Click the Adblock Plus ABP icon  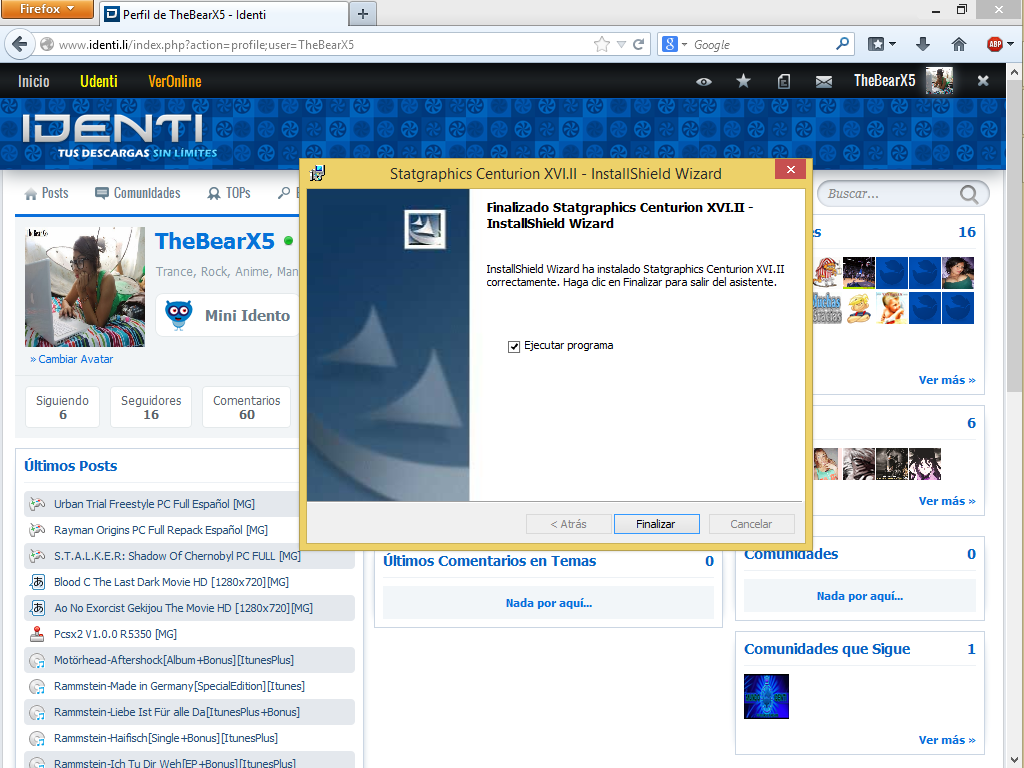tap(995, 44)
